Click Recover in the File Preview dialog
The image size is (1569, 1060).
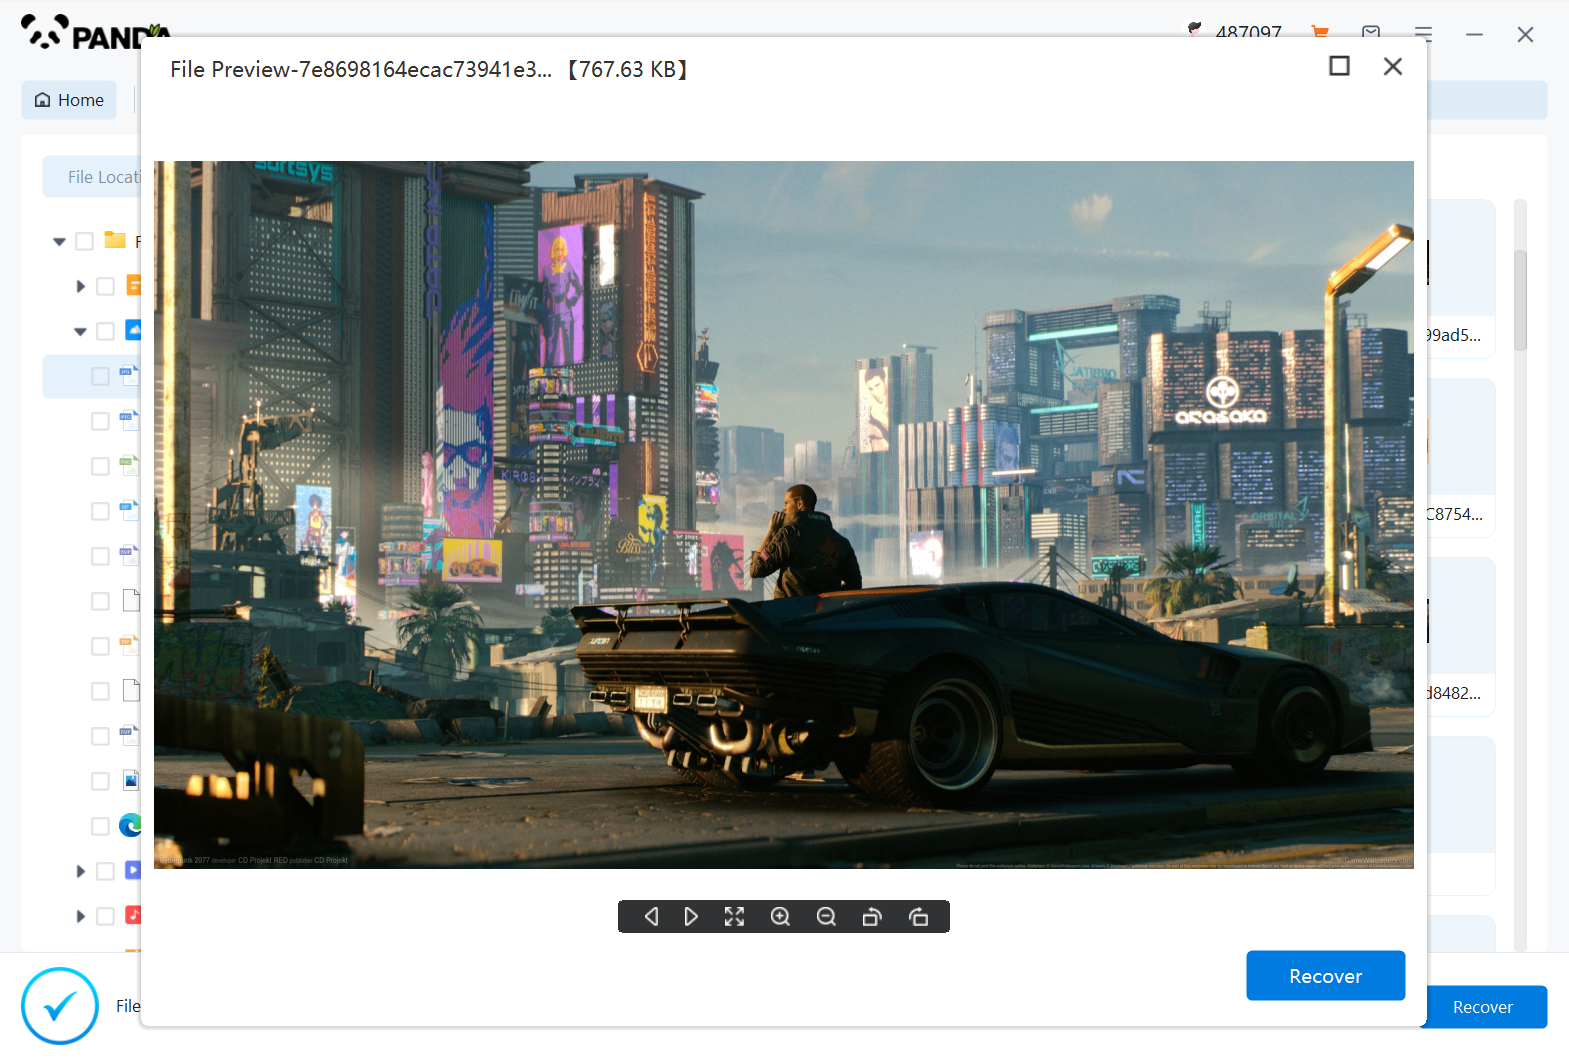tap(1325, 975)
